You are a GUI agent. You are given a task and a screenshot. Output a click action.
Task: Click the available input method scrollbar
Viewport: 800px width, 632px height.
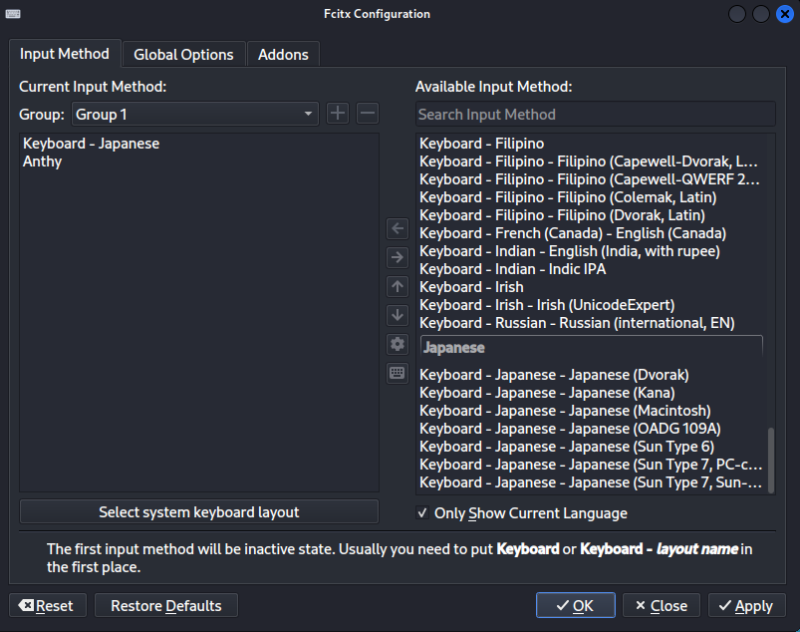(x=769, y=459)
